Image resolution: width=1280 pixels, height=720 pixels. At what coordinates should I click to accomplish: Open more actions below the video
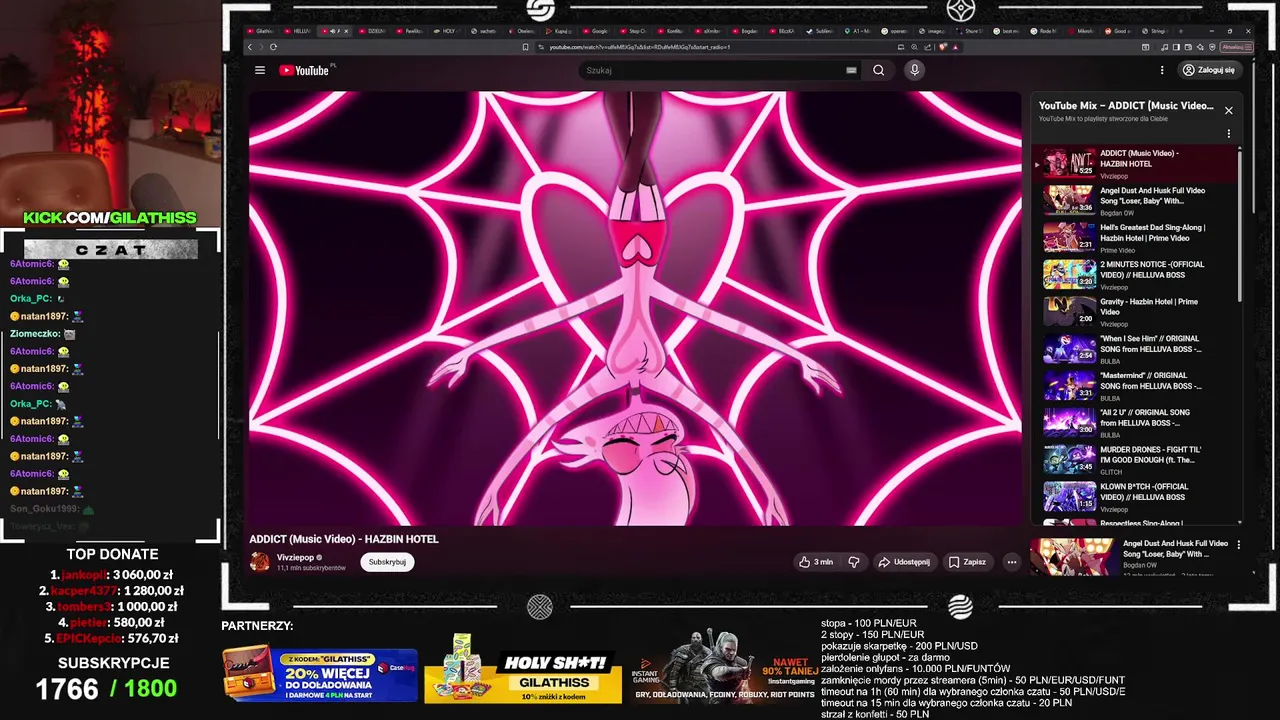[x=1011, y=562]
